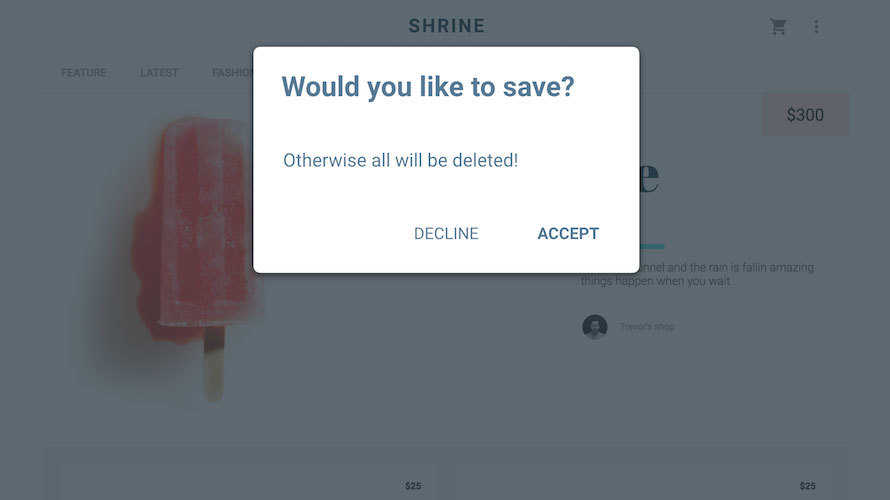Select the LATEST tab
Screen dimensions: 890x500
pos(159,73)
